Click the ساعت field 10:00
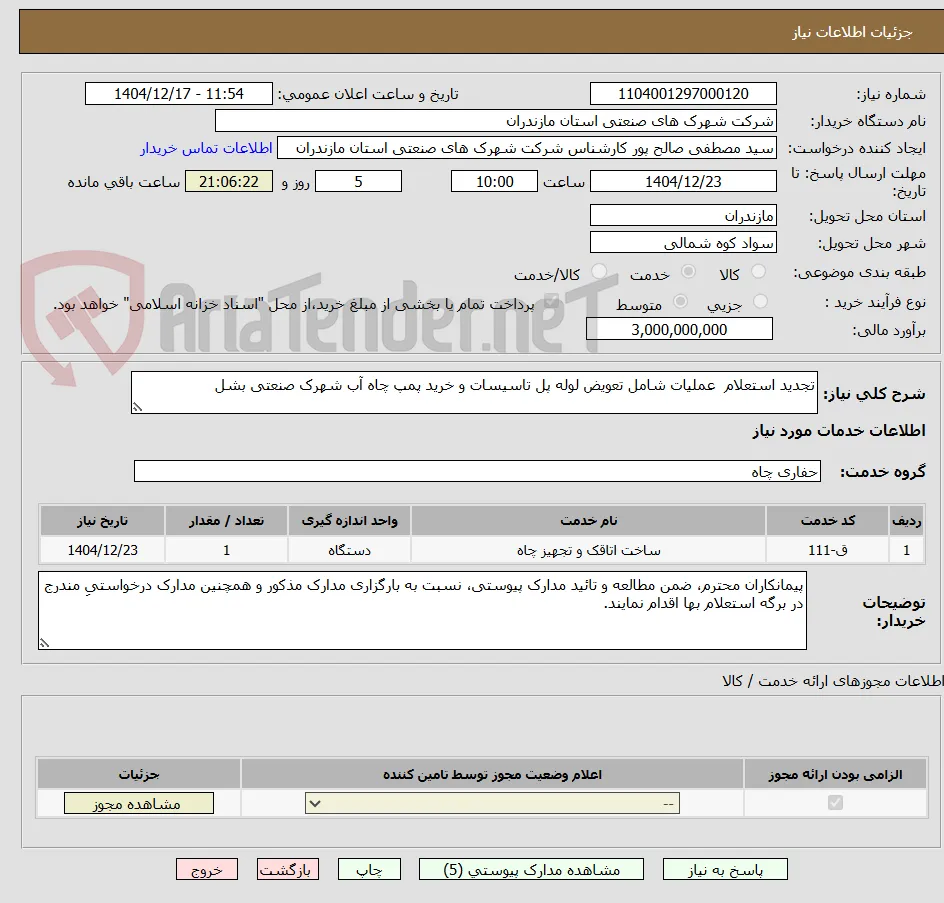The image size is (944, 903). coord(494,181)
